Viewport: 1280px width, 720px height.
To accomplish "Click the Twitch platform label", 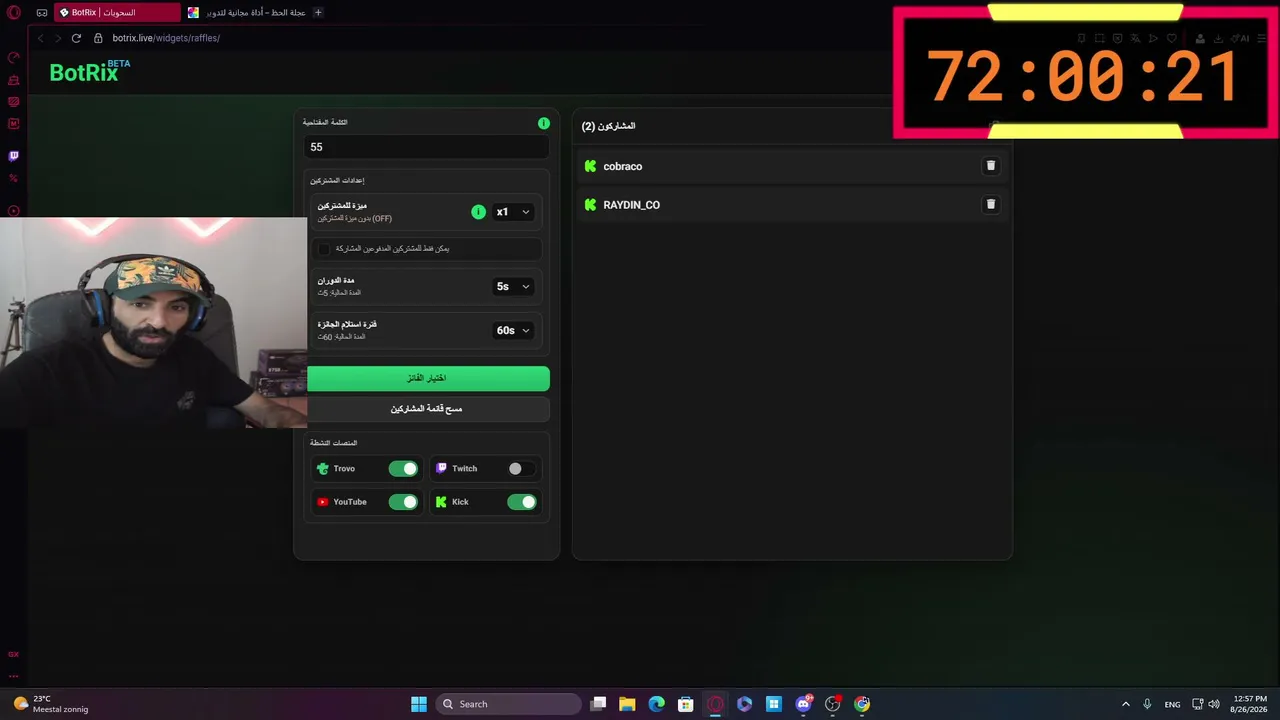I will tap(465, 469).
